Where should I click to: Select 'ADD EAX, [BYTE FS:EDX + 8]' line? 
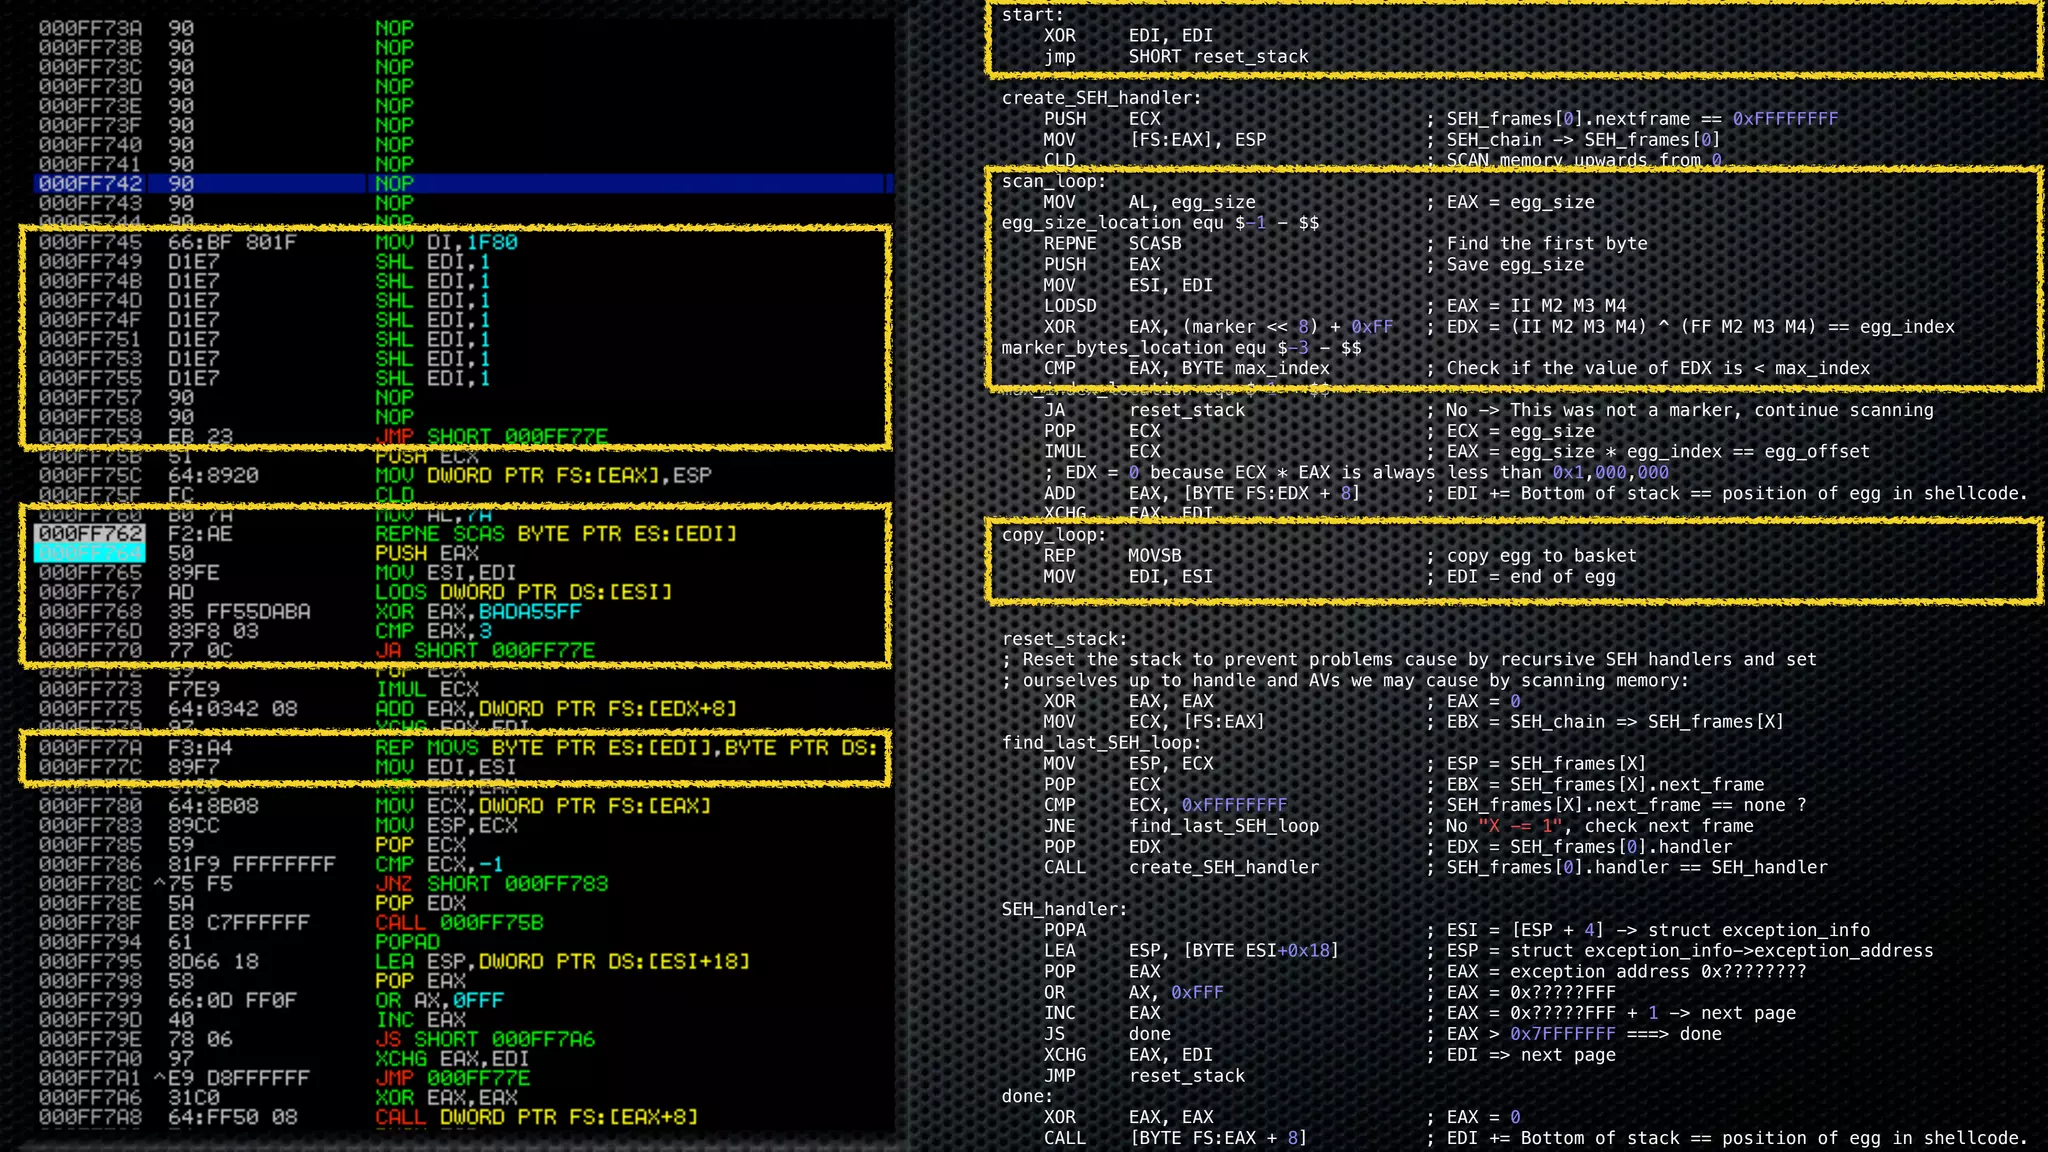(1202, 493)
